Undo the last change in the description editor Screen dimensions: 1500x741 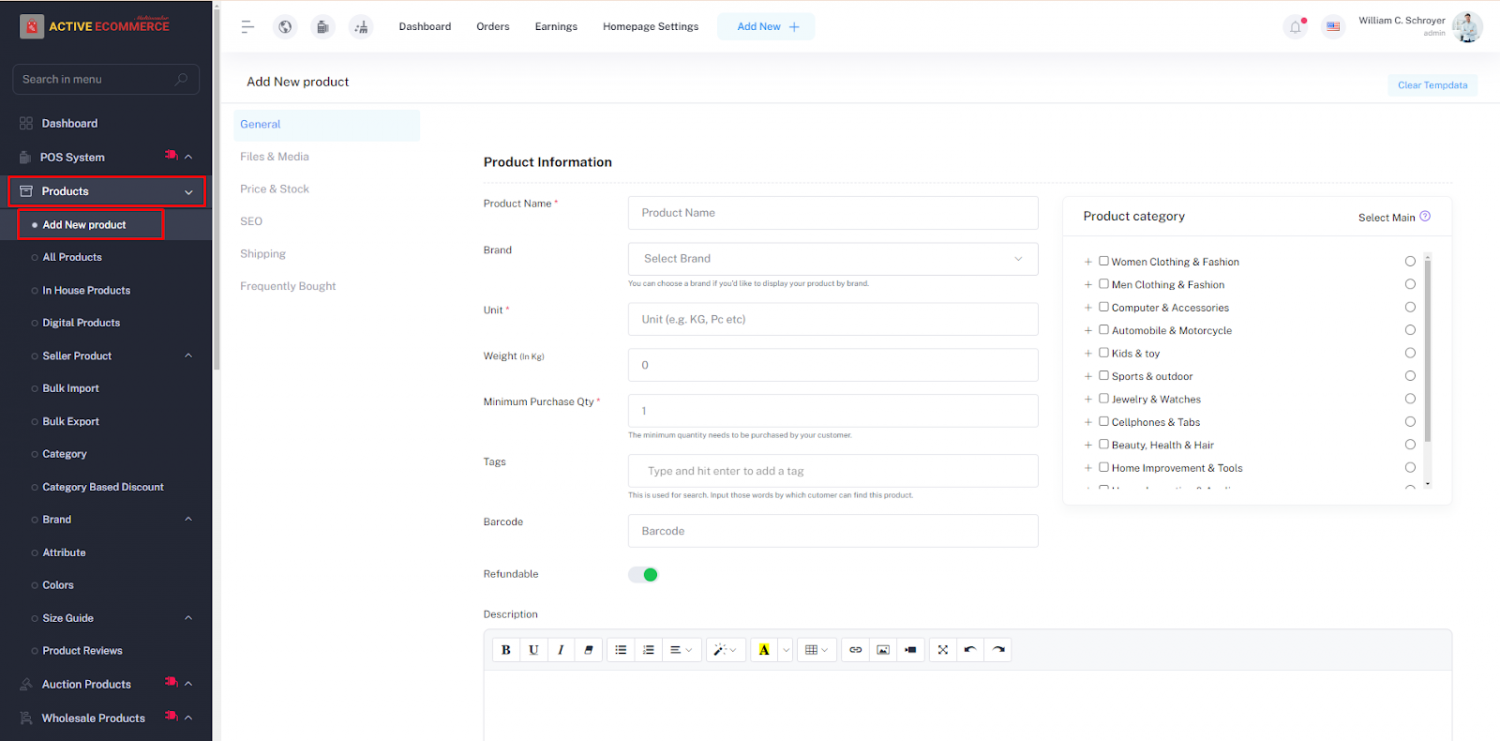pyautogui.click(x=969, y=649)
